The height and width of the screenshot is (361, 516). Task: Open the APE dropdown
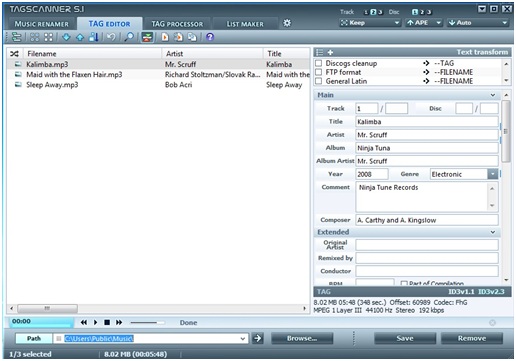[424, 23]
